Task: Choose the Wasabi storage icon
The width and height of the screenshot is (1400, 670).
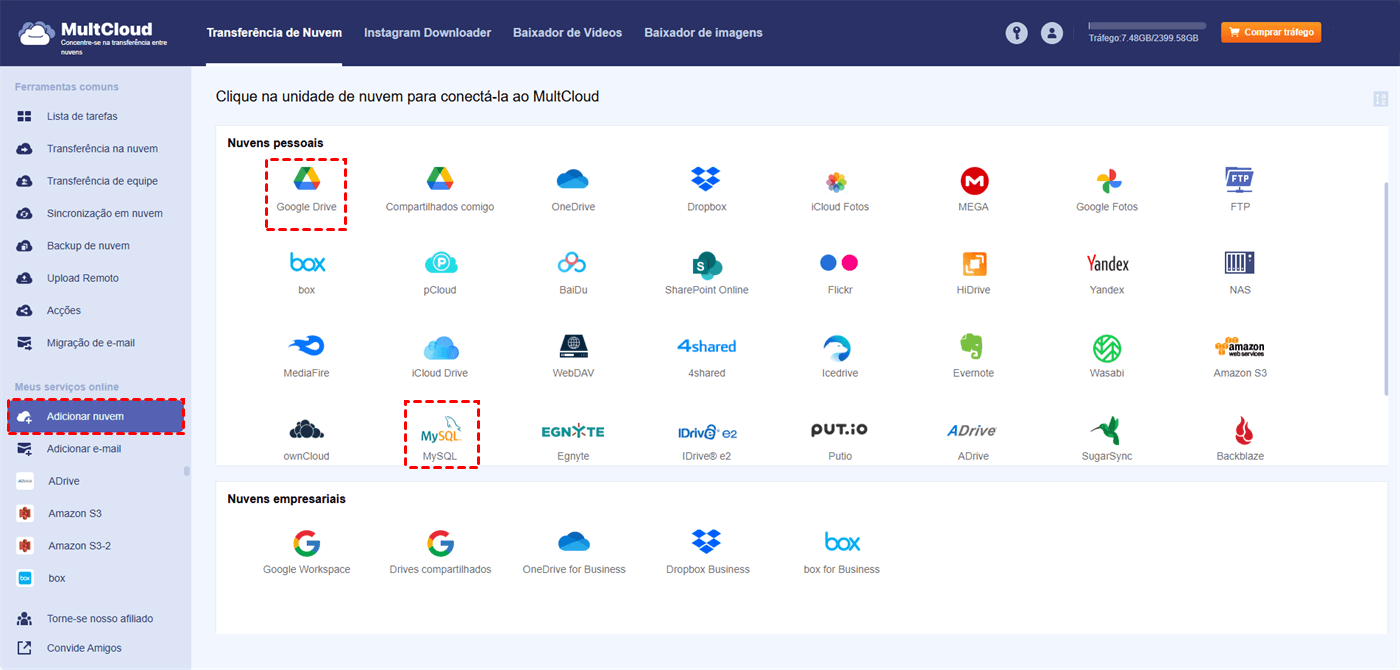Action: [1107, 347]
